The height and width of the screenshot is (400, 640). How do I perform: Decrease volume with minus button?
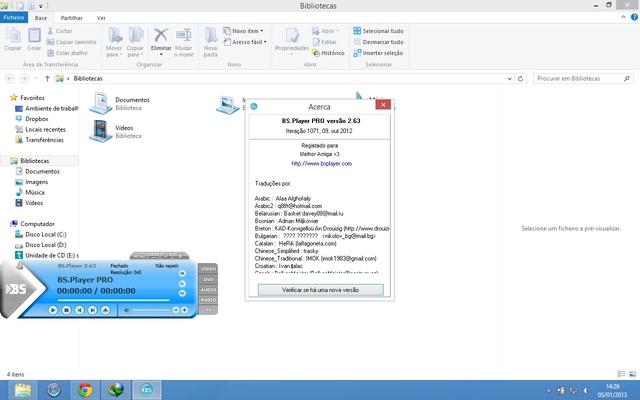coord(176,310)
